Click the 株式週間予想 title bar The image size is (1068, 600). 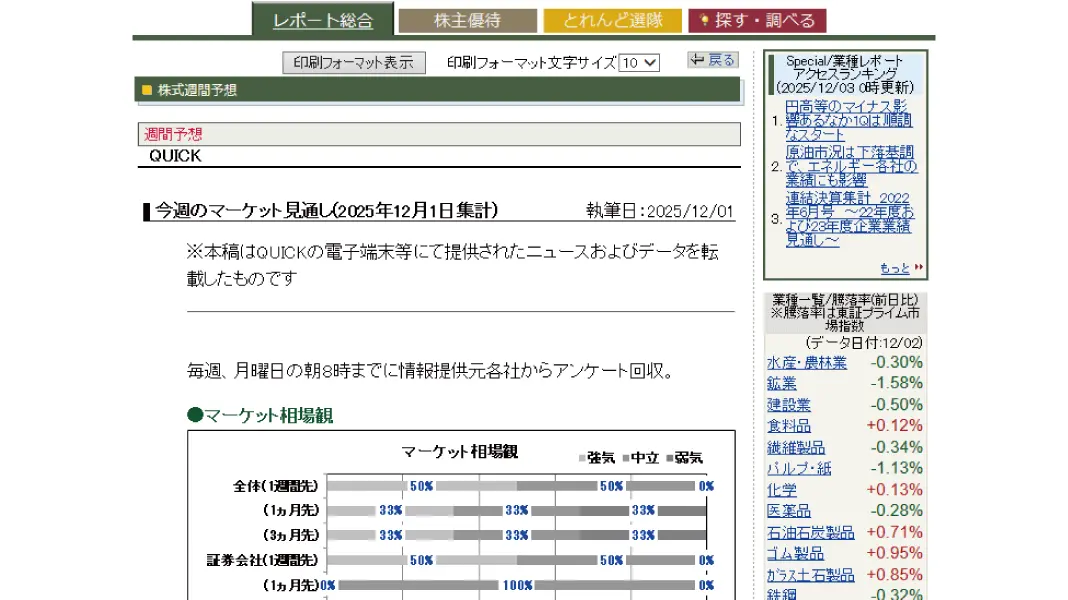[x=437, y=90]
